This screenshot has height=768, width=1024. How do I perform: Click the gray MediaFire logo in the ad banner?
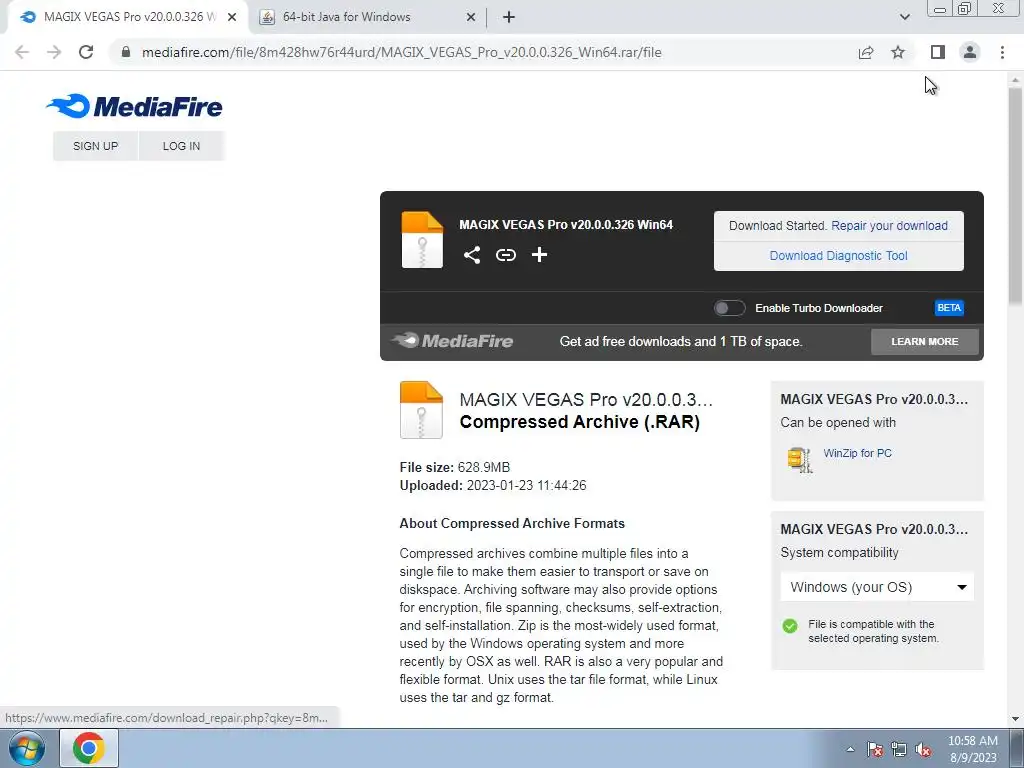(453, 340)
